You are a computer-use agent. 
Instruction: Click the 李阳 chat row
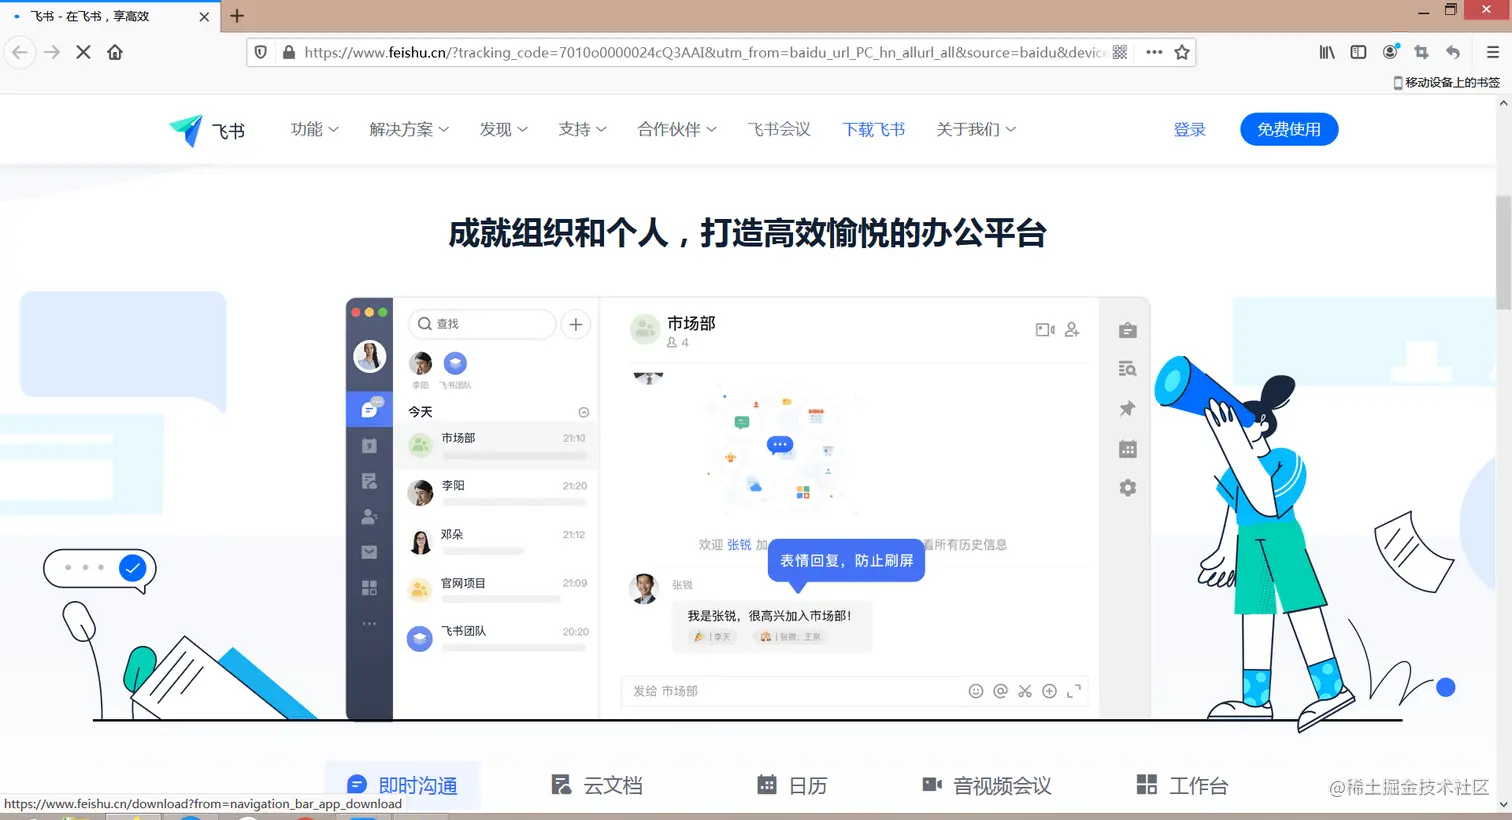click(x=497, y=491)
